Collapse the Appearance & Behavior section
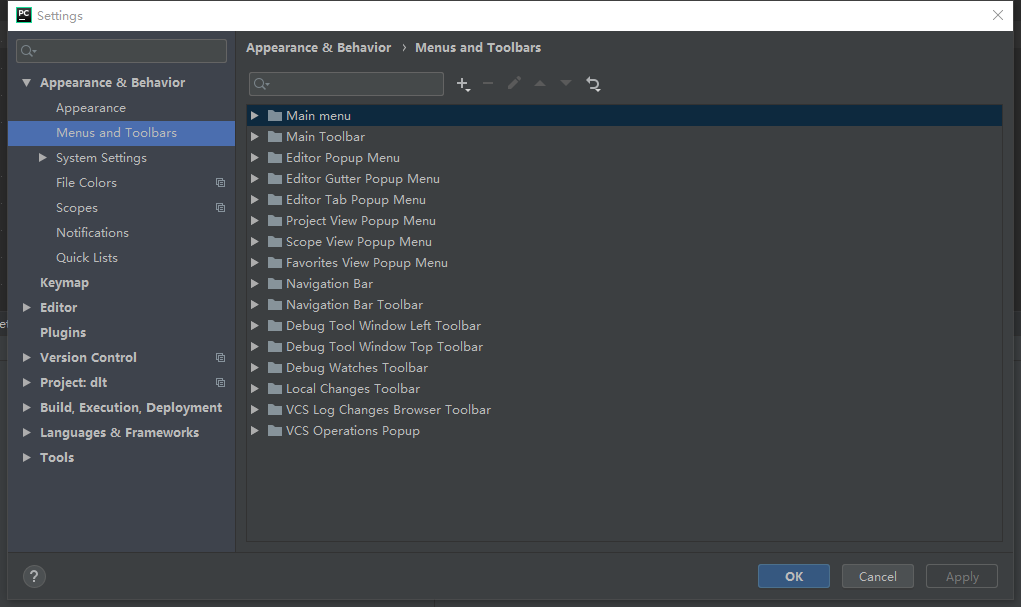 point(25,82)
